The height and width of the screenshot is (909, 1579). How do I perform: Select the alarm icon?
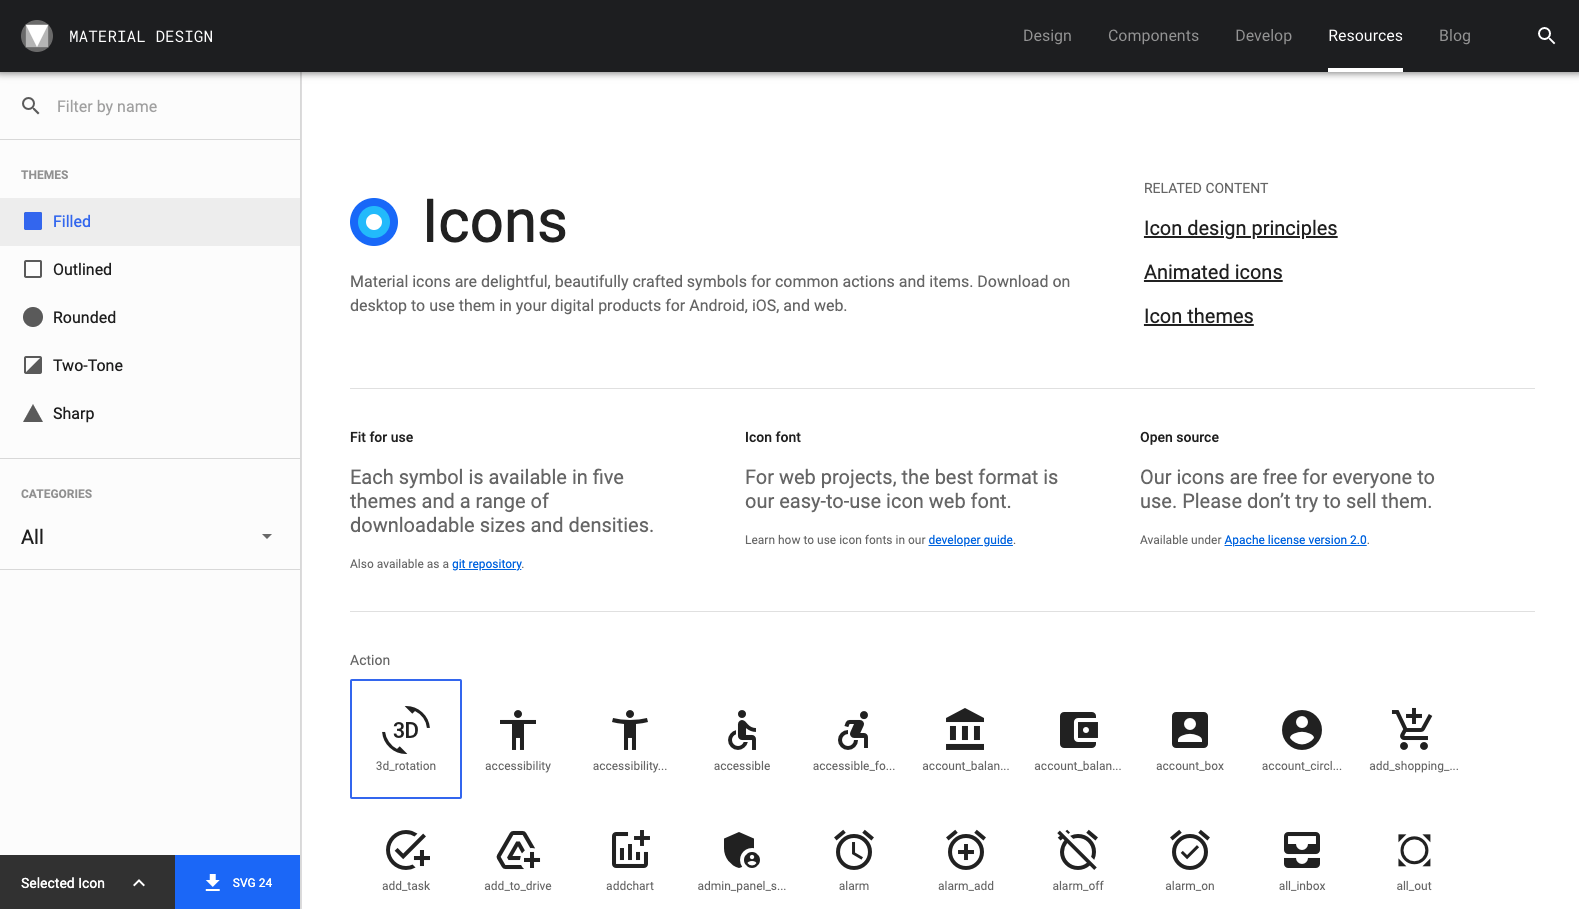click(854, 859)
